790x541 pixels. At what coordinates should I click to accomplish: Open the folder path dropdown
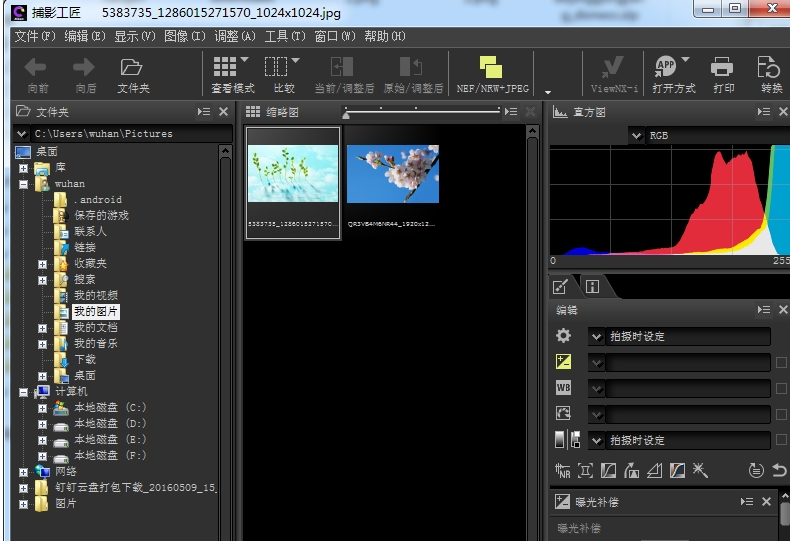22,133
